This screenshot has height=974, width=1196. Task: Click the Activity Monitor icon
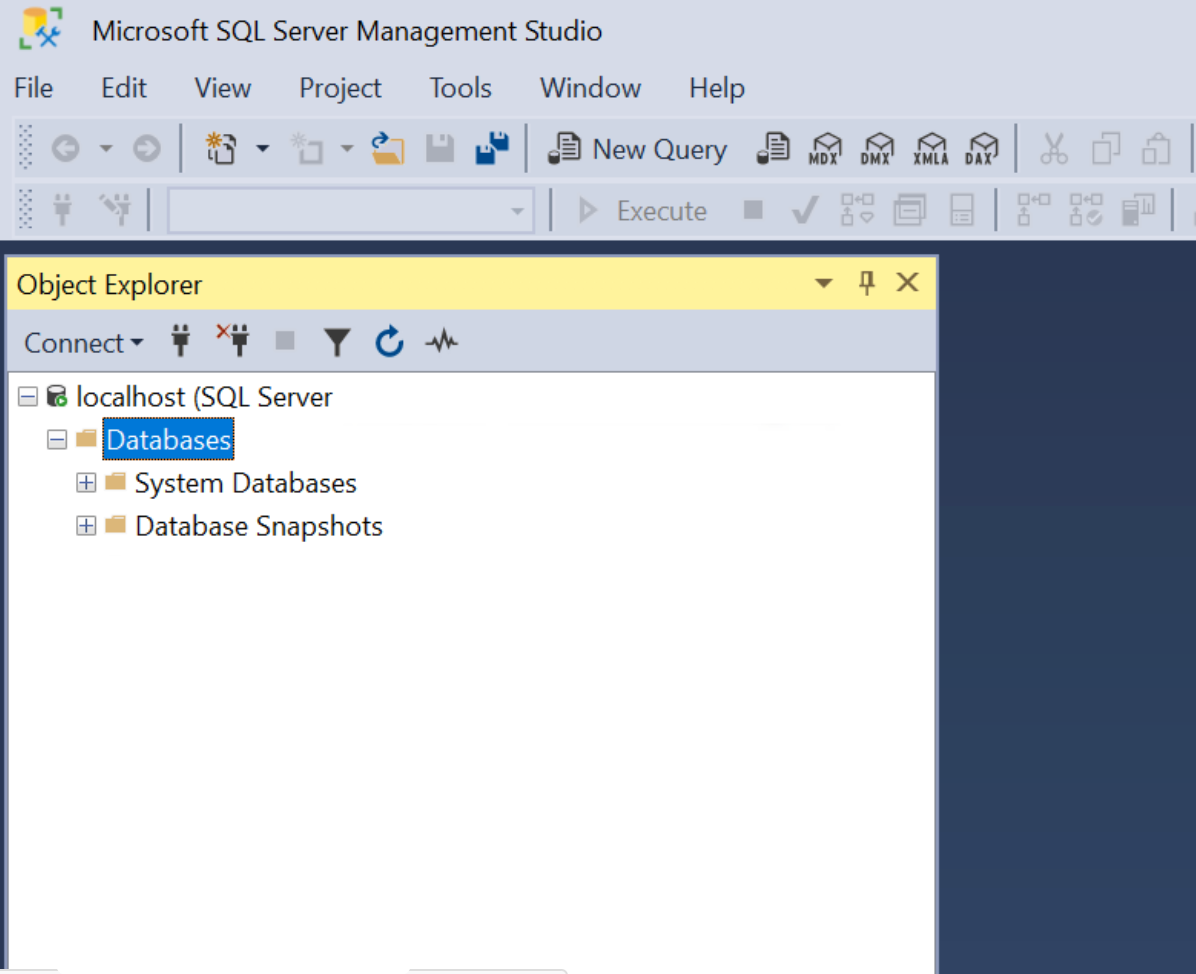pos(442,341)
